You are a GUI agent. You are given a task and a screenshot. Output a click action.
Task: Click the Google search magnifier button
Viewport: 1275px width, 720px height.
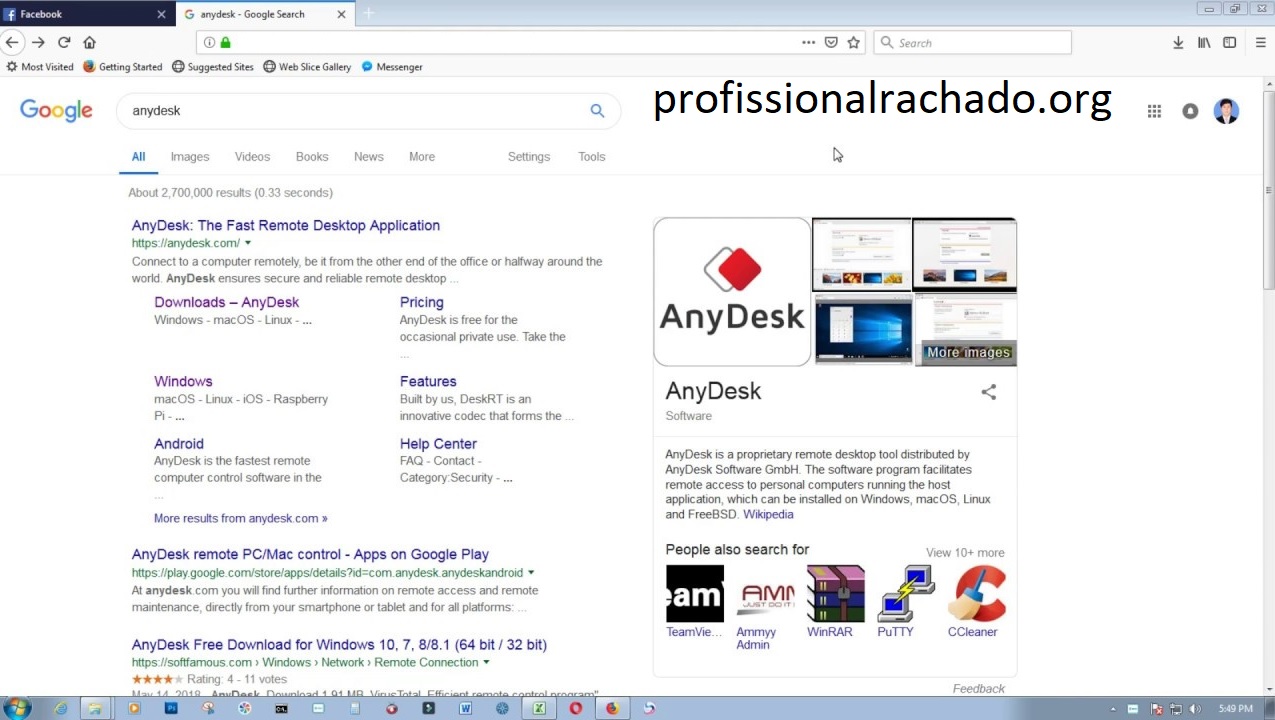click(597, 111)
